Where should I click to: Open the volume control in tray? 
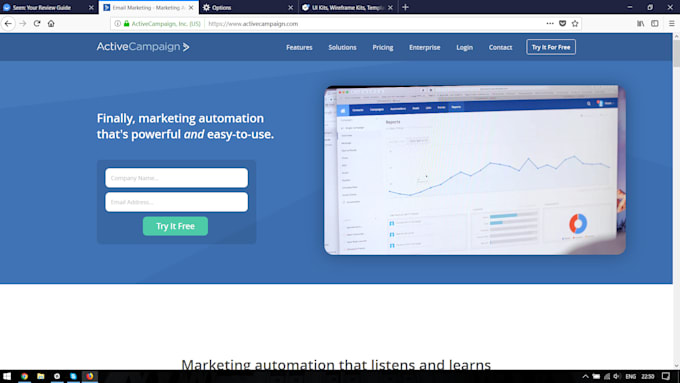[617, 376]
